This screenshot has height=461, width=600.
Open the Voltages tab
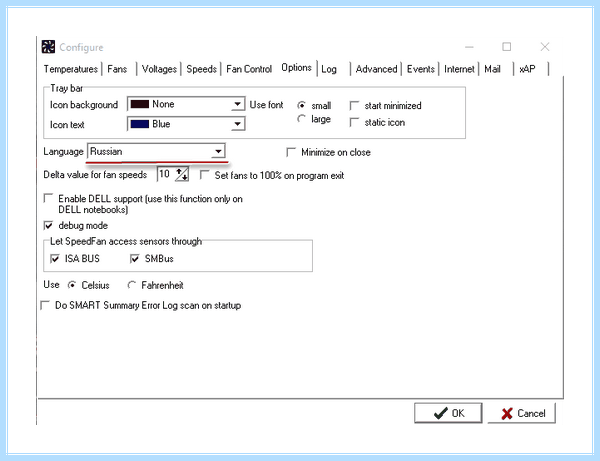point(159,69)
